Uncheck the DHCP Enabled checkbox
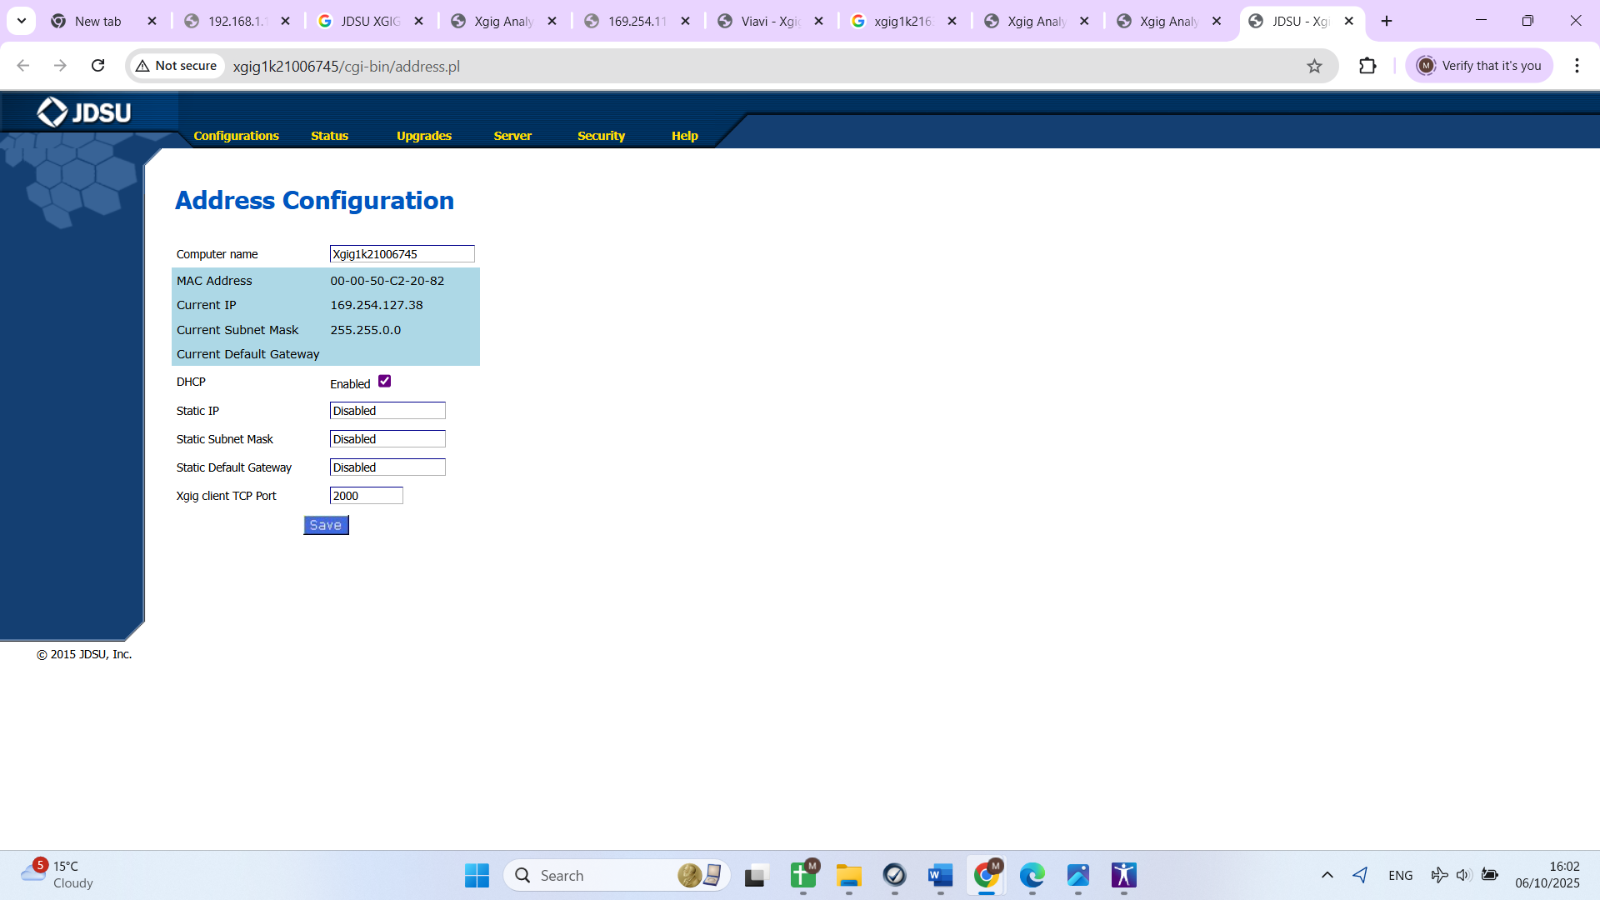This screenshot has width=1600, height=900. click(385, 382)
